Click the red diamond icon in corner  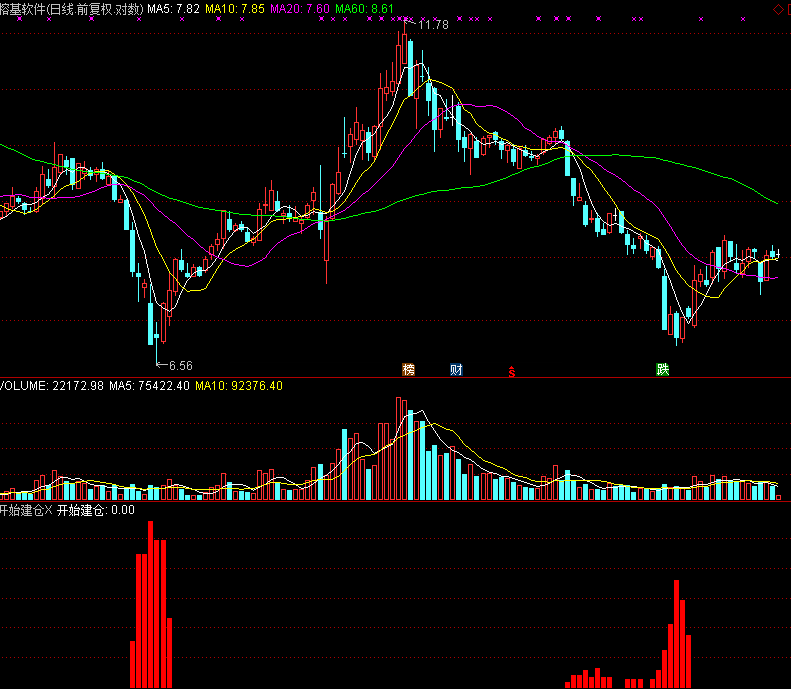point(778,10)
